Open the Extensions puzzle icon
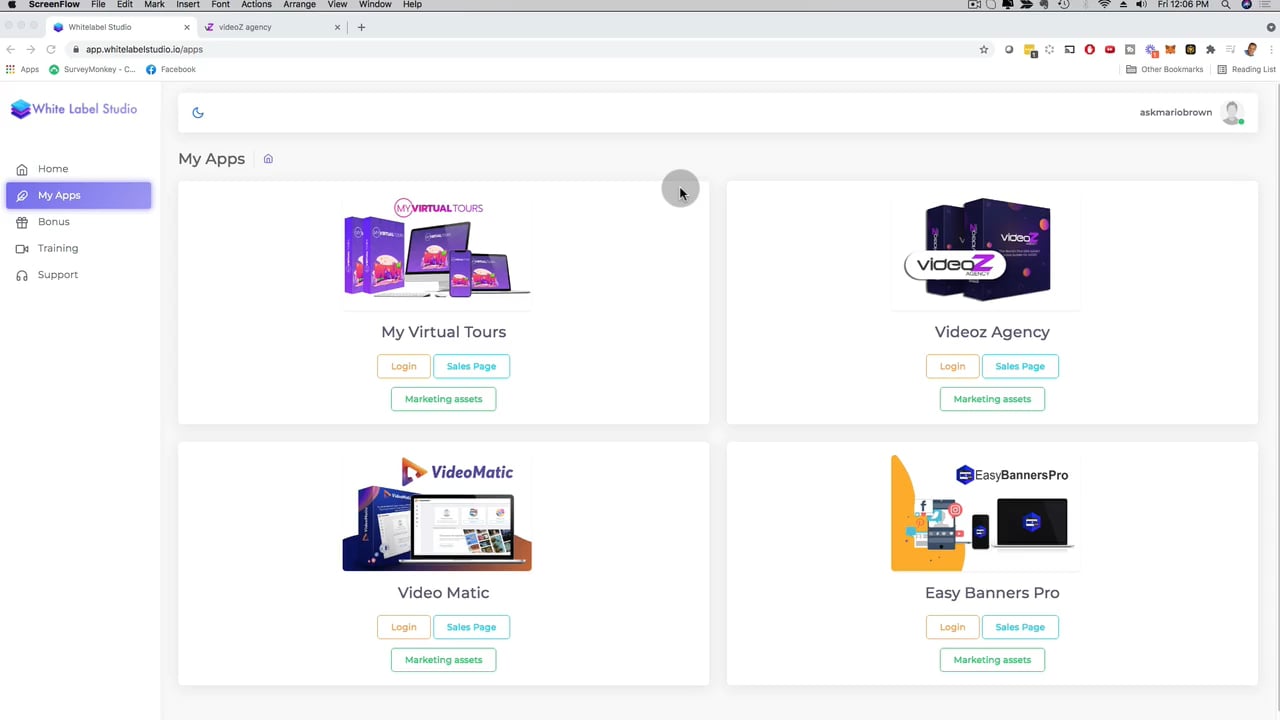 [x=1210, y=49]
